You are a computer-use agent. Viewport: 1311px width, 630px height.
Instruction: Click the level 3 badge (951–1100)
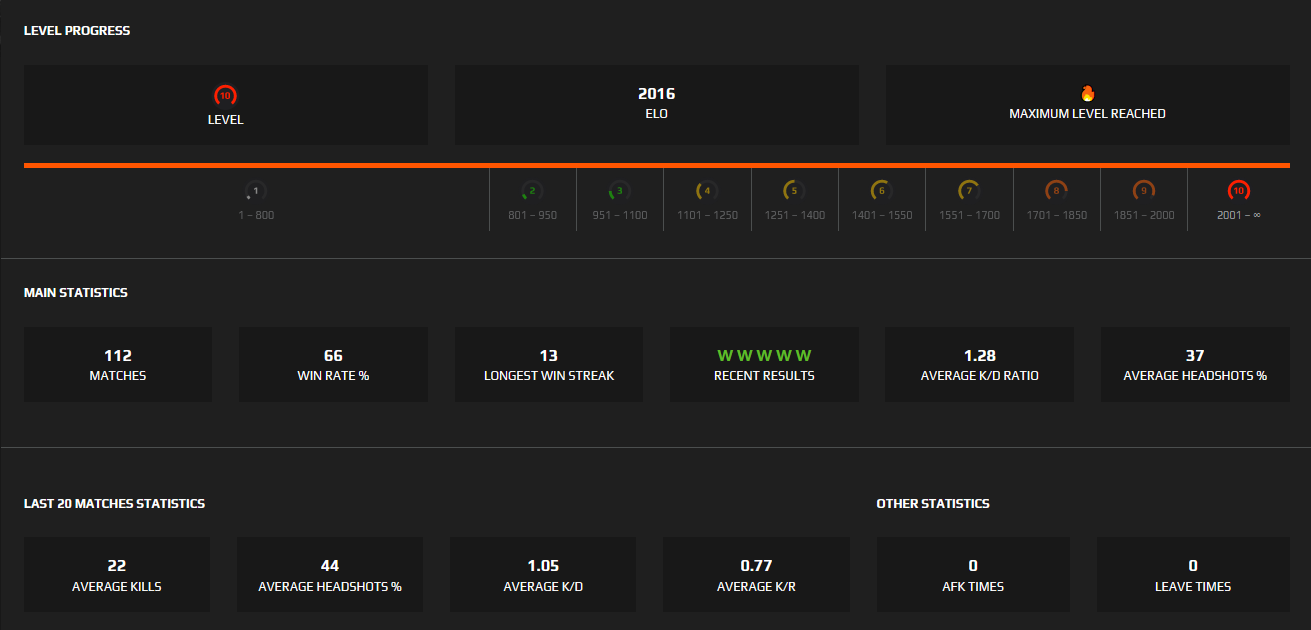pos(619,188)
